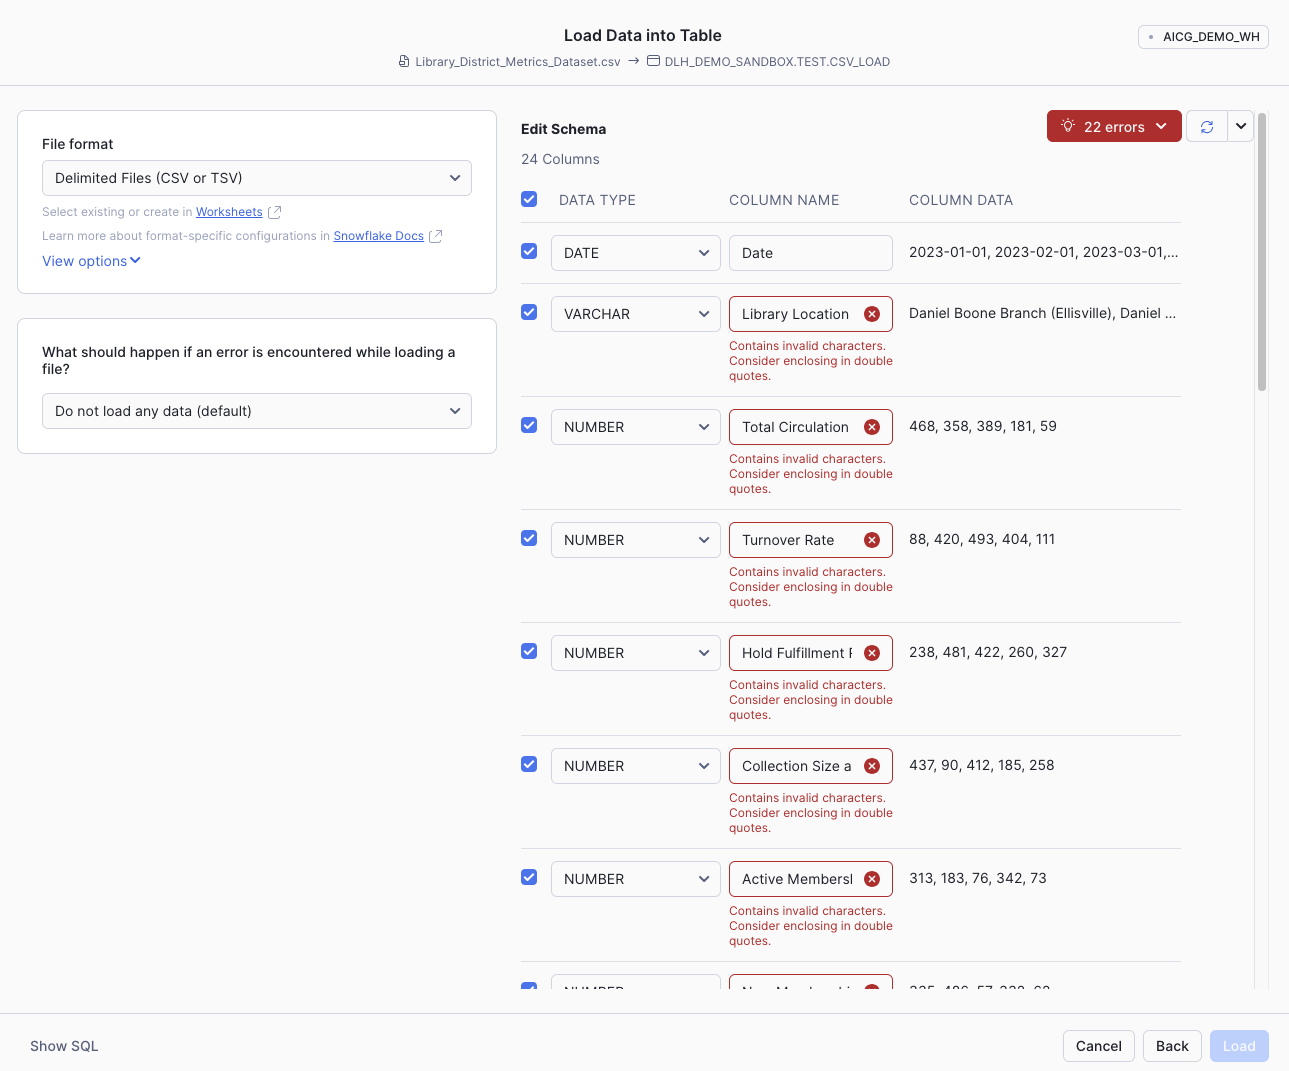This screenshot has height=1071, width=1289.
Task: Click the Back button
Action: [x=1172, y=1046]
